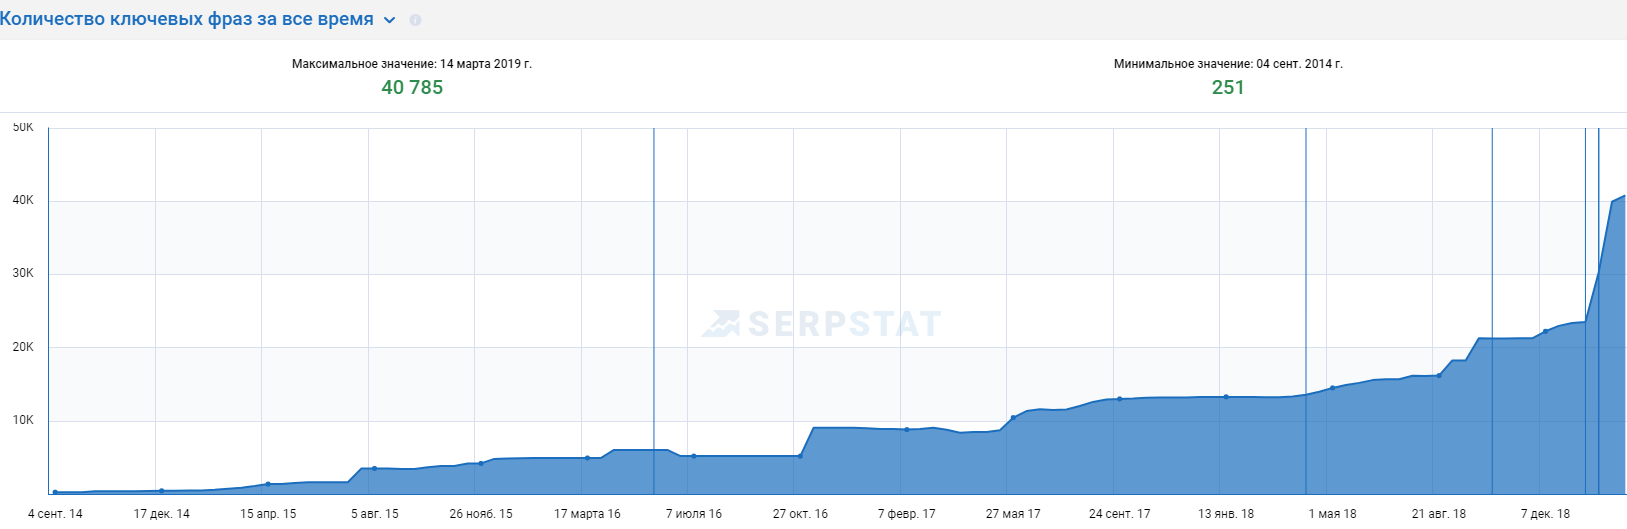Screen dimensions: 1627x529
Task: Click the x-axis label '7 июля 16'
Action: 694,514
